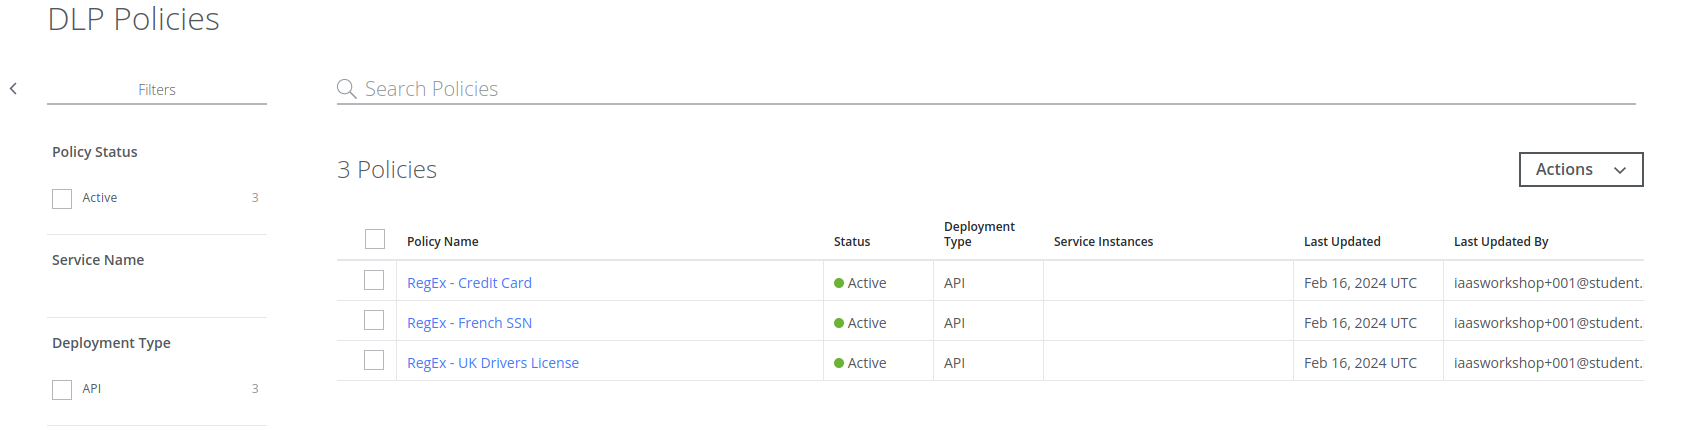Check the Active policy status filter

click(62, 199)
